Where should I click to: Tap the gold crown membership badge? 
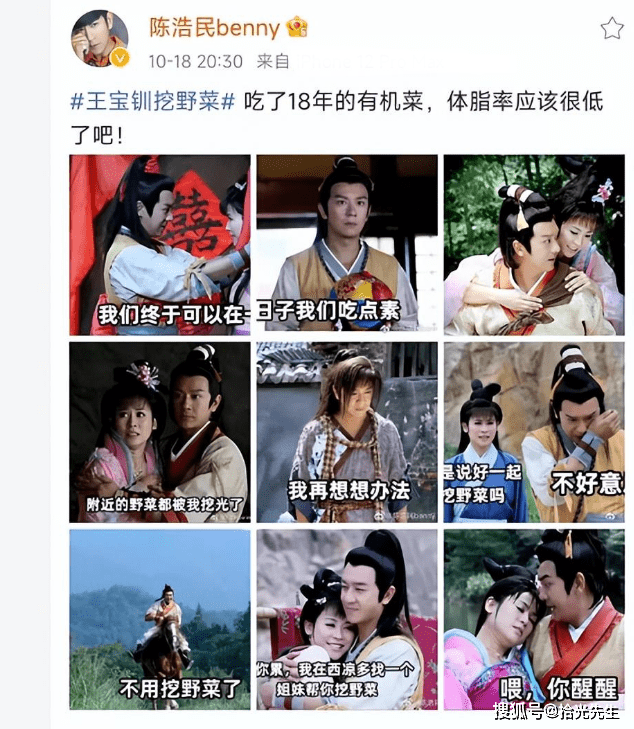click(297, 27)
